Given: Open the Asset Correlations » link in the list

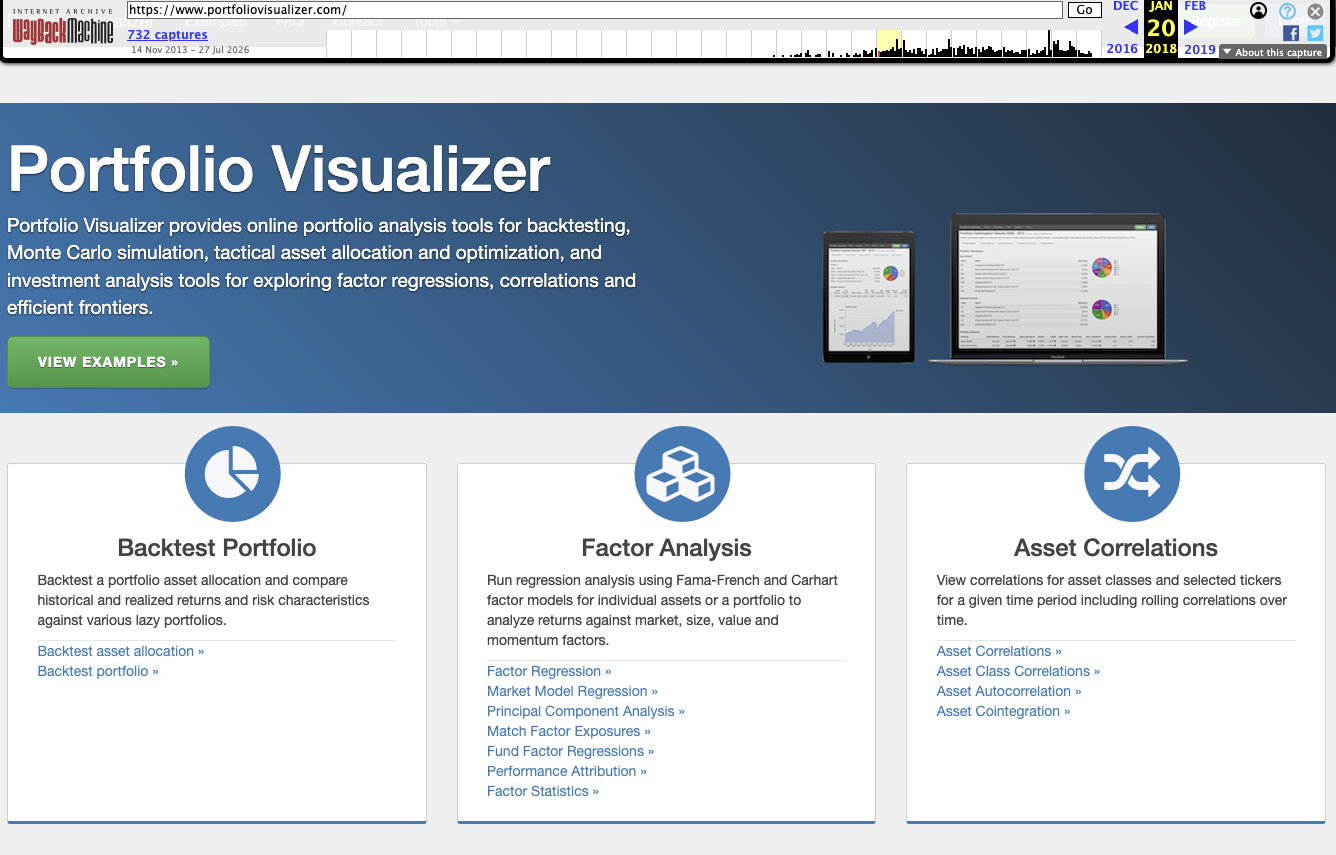Looking at the screenshot, I should click(999, 651).
